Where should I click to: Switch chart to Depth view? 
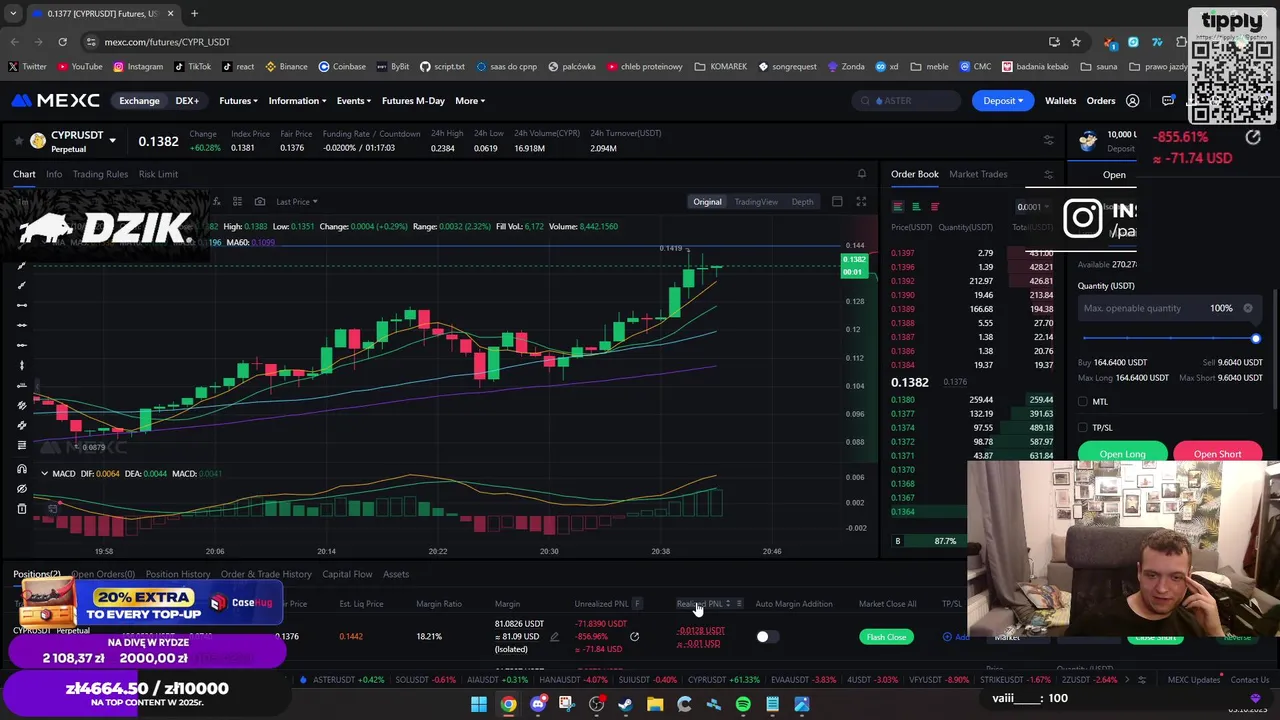point(803,202)
